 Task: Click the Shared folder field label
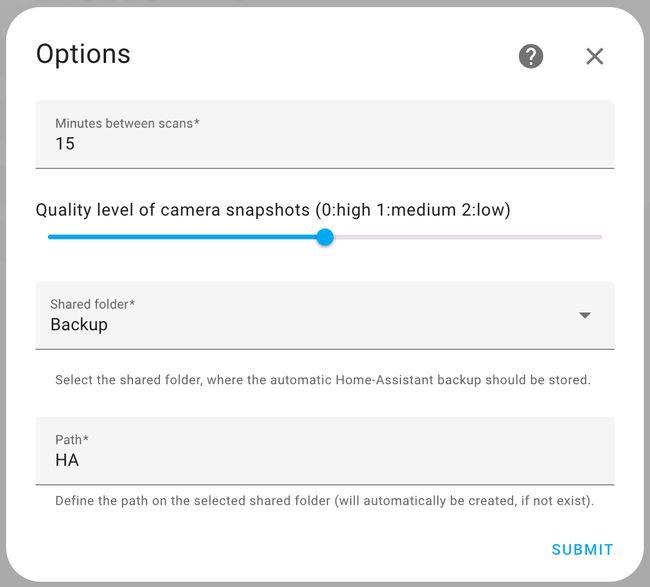click(x=92, y=304)
